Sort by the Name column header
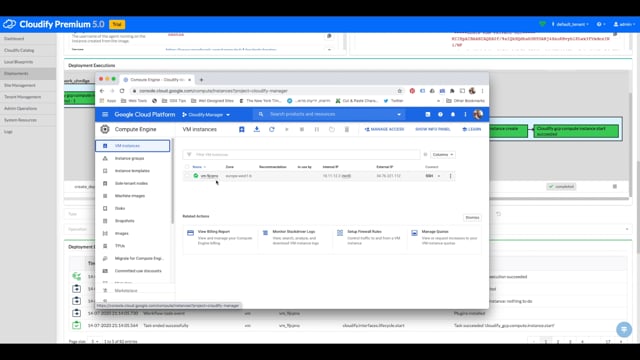Screen dimensions: 640x360 (x=198, y=167)
